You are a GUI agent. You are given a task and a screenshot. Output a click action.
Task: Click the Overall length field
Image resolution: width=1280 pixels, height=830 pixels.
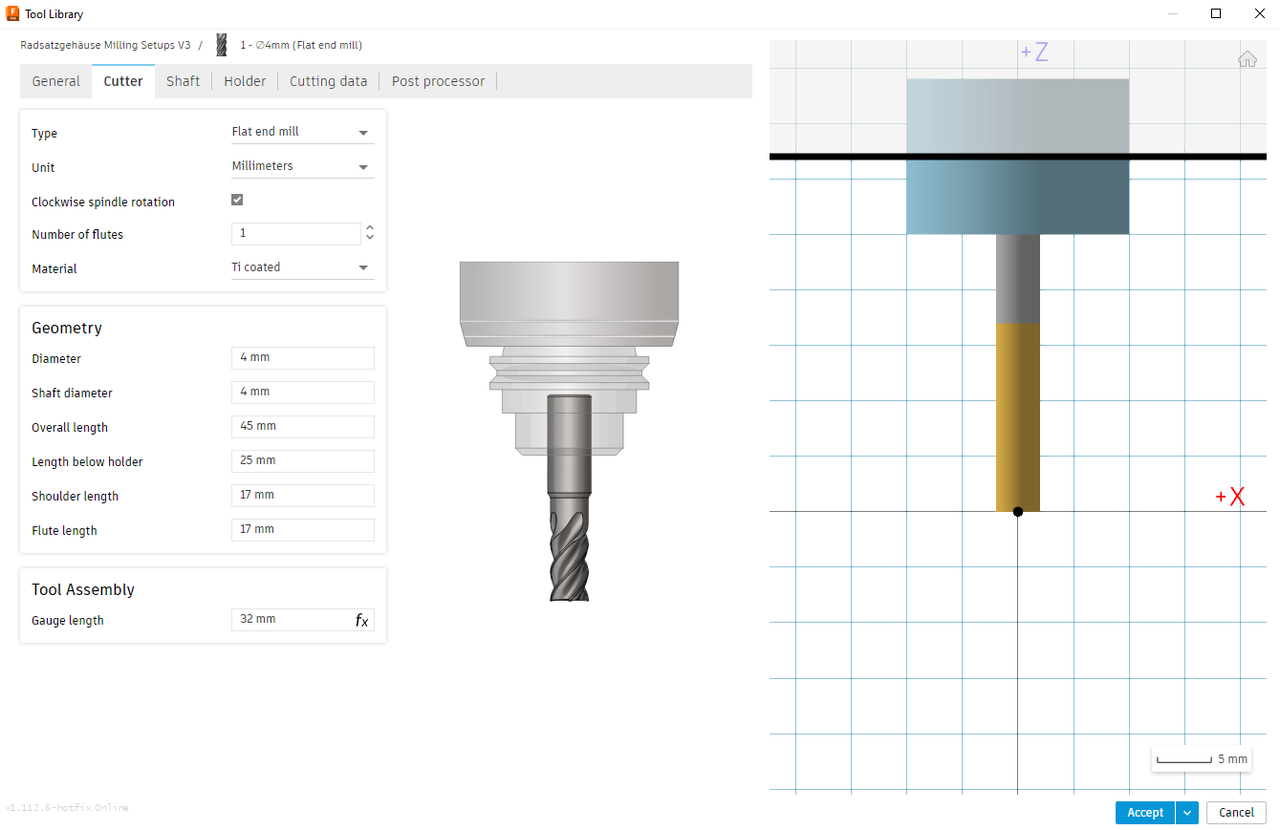click(302, 427)
